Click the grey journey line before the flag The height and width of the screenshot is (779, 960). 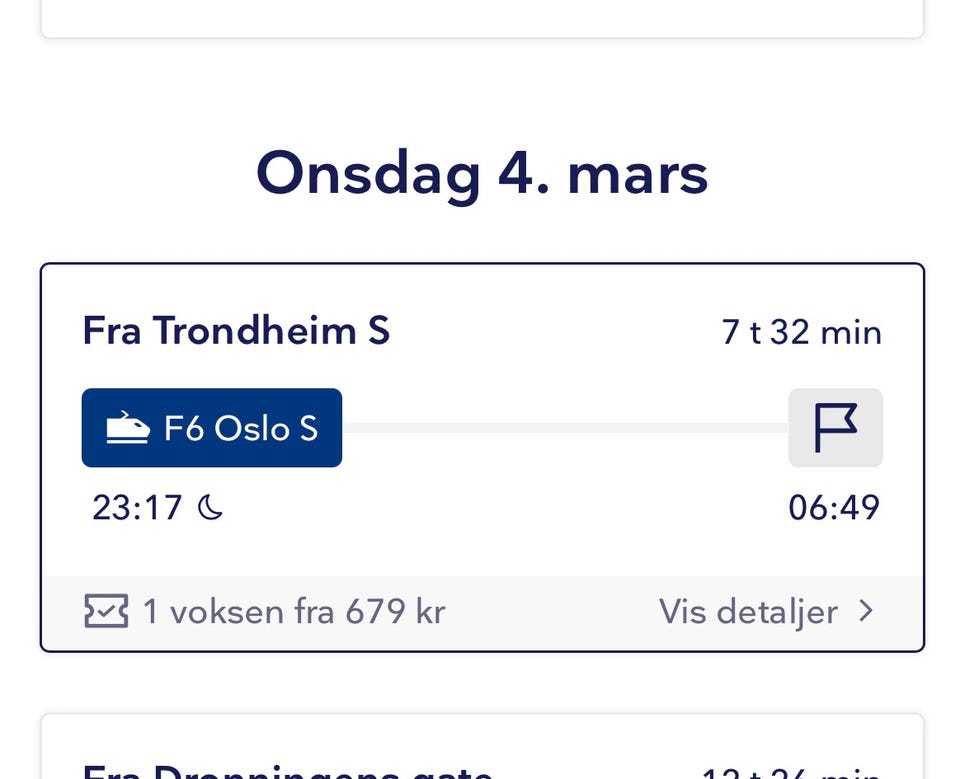coord(565,428)
